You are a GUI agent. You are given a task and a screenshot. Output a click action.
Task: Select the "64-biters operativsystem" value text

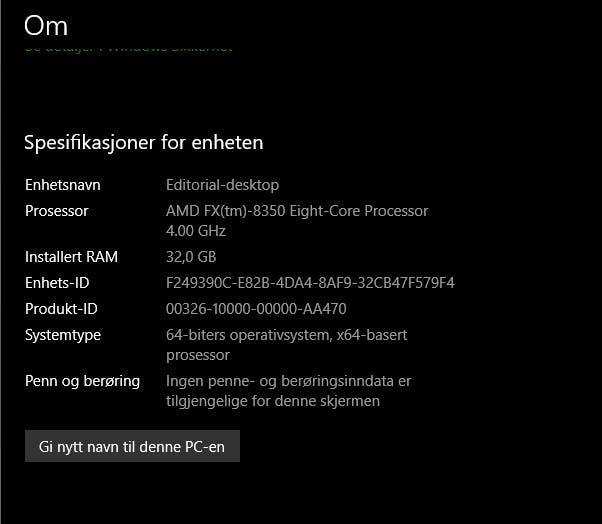click(x=248, y=335)
